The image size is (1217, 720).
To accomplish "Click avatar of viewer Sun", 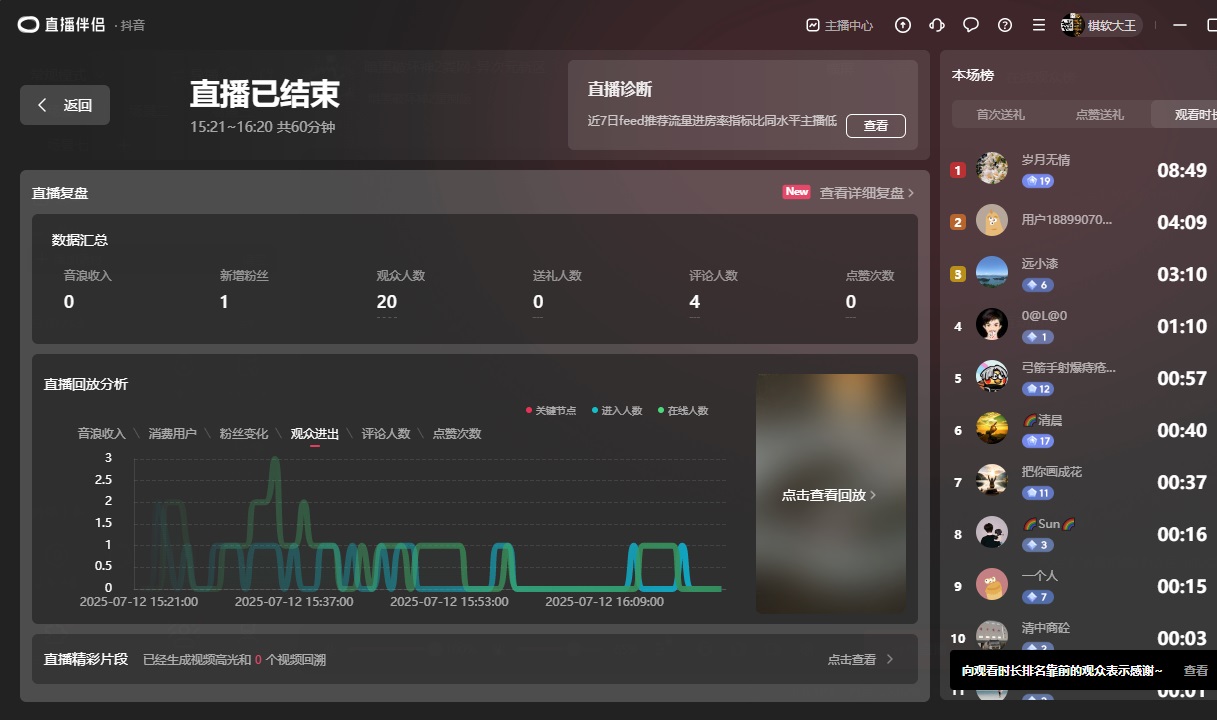I will point(992,532).
